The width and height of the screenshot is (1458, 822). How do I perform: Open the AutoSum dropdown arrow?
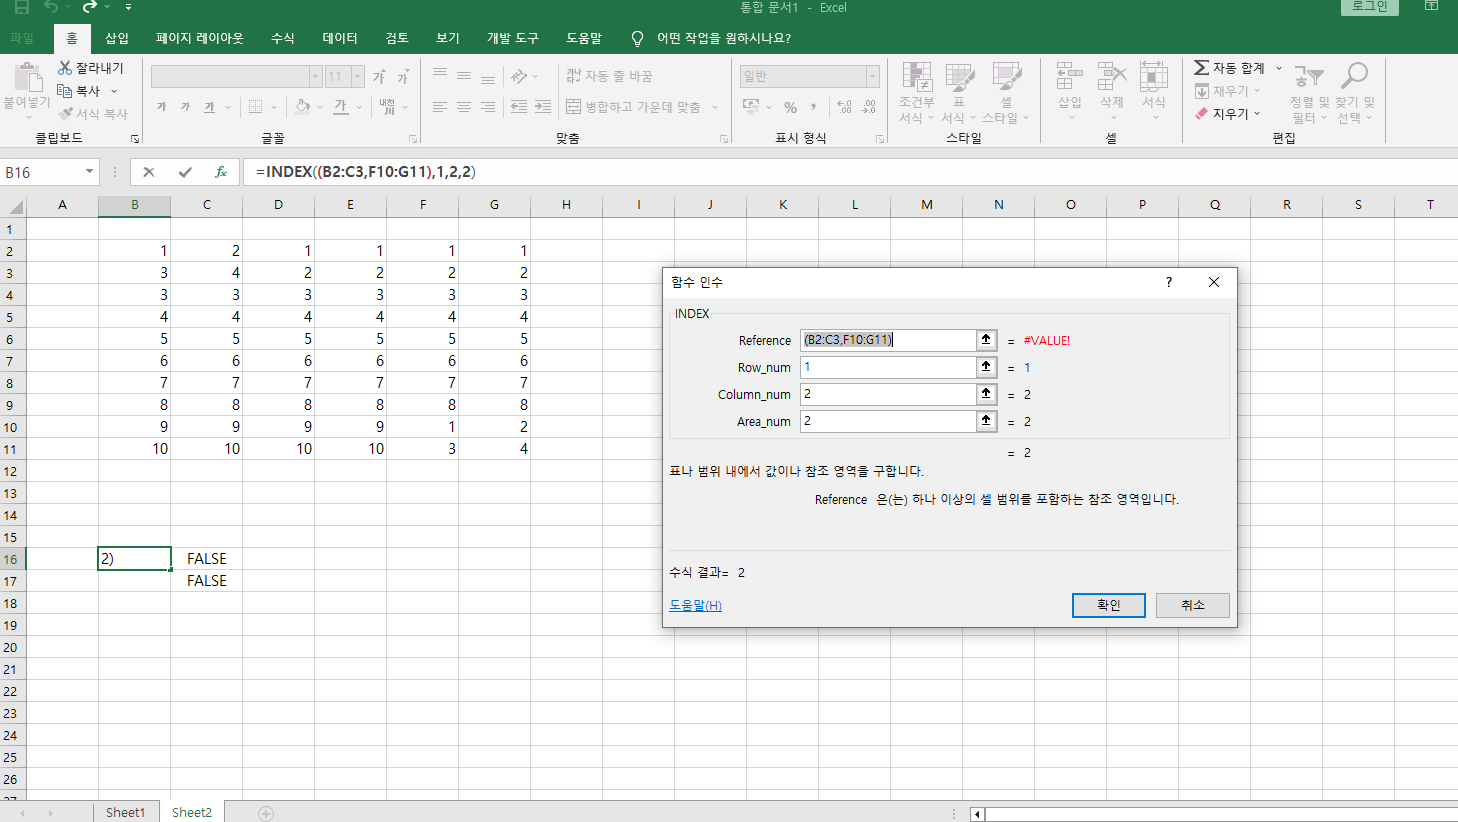pyautogui.click(x=1278, y=68)
